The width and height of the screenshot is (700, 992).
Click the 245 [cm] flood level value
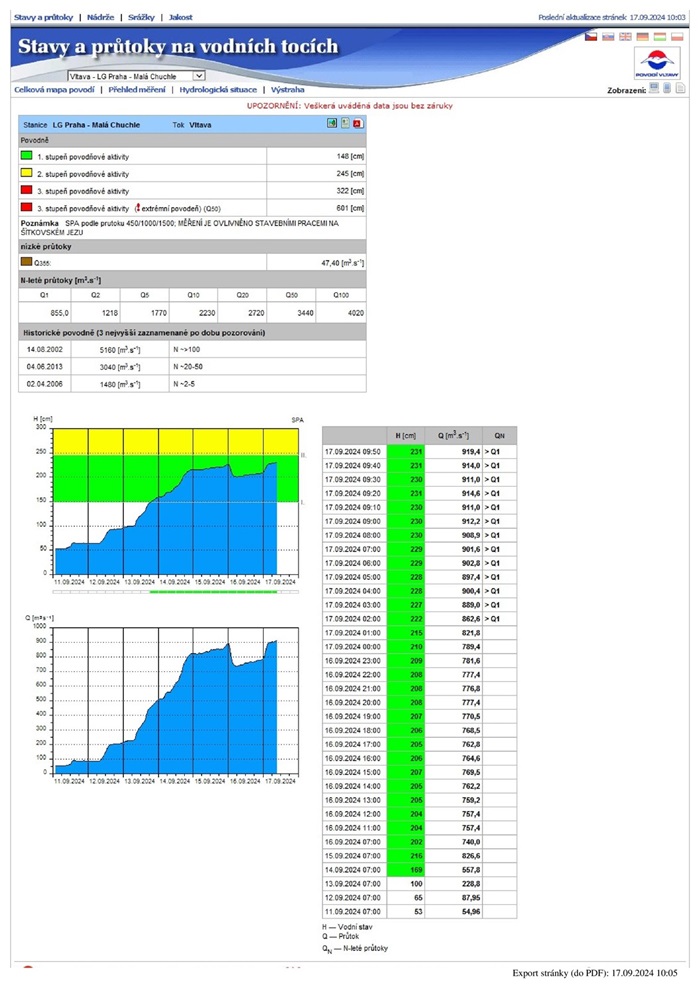pos(350,173)
